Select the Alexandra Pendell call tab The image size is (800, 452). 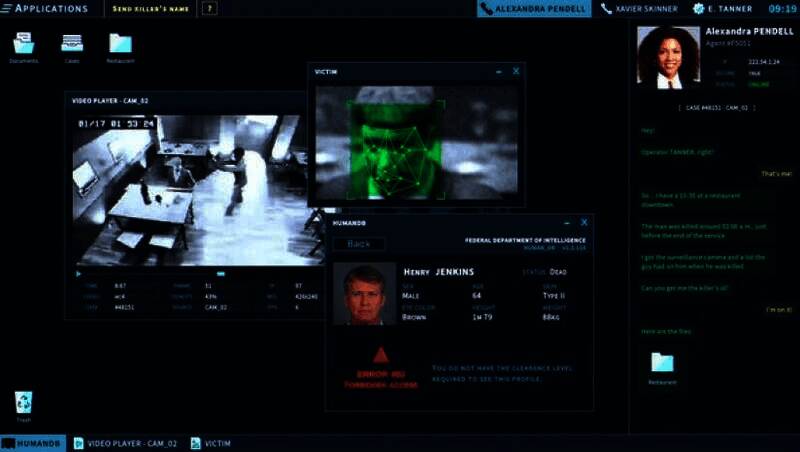534,9
